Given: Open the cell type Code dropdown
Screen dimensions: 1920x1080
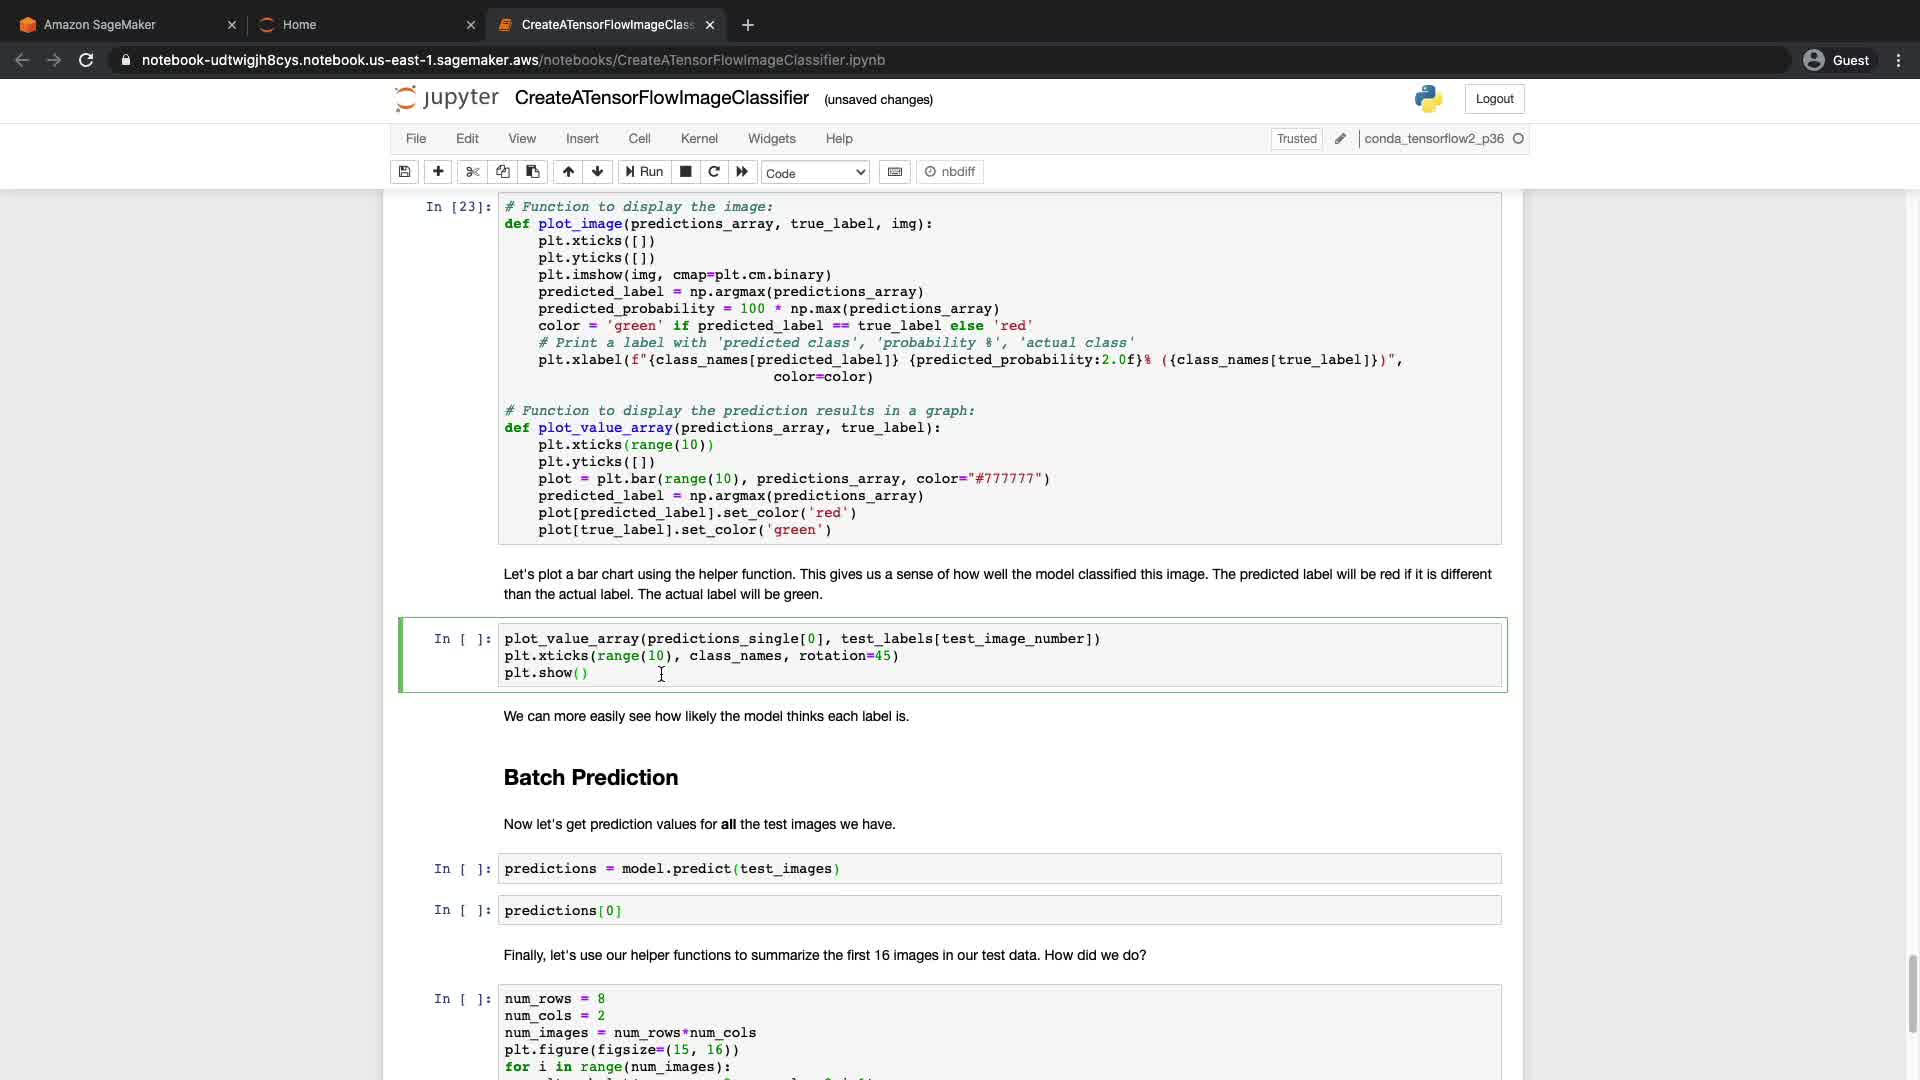Looking at the screenshot, I should [x=815, y=173].
